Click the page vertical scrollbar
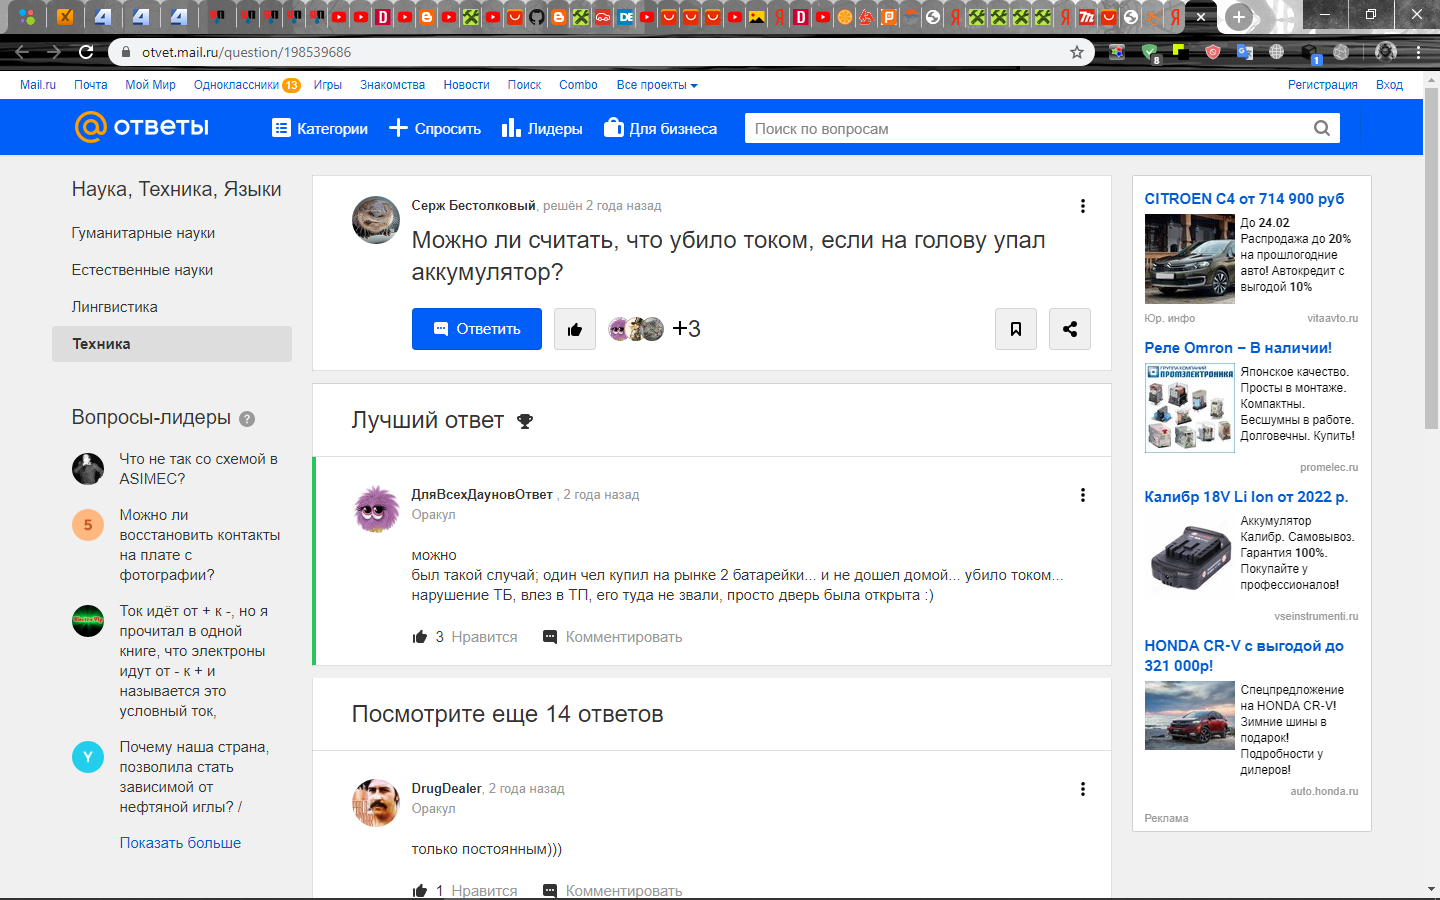This screenshot has height=900, width=1440. (x=1431, y=260)
